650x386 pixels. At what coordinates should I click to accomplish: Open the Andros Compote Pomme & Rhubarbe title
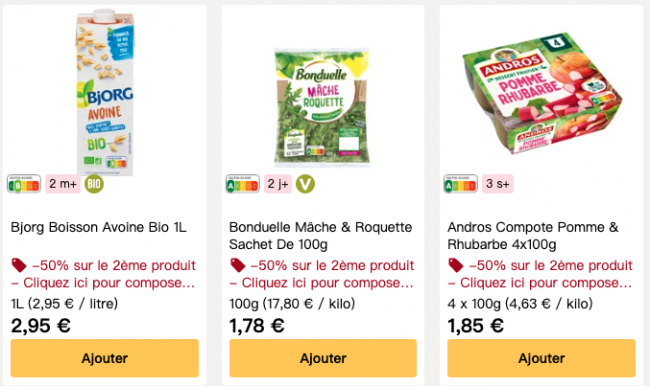click(x=533, y=235)
